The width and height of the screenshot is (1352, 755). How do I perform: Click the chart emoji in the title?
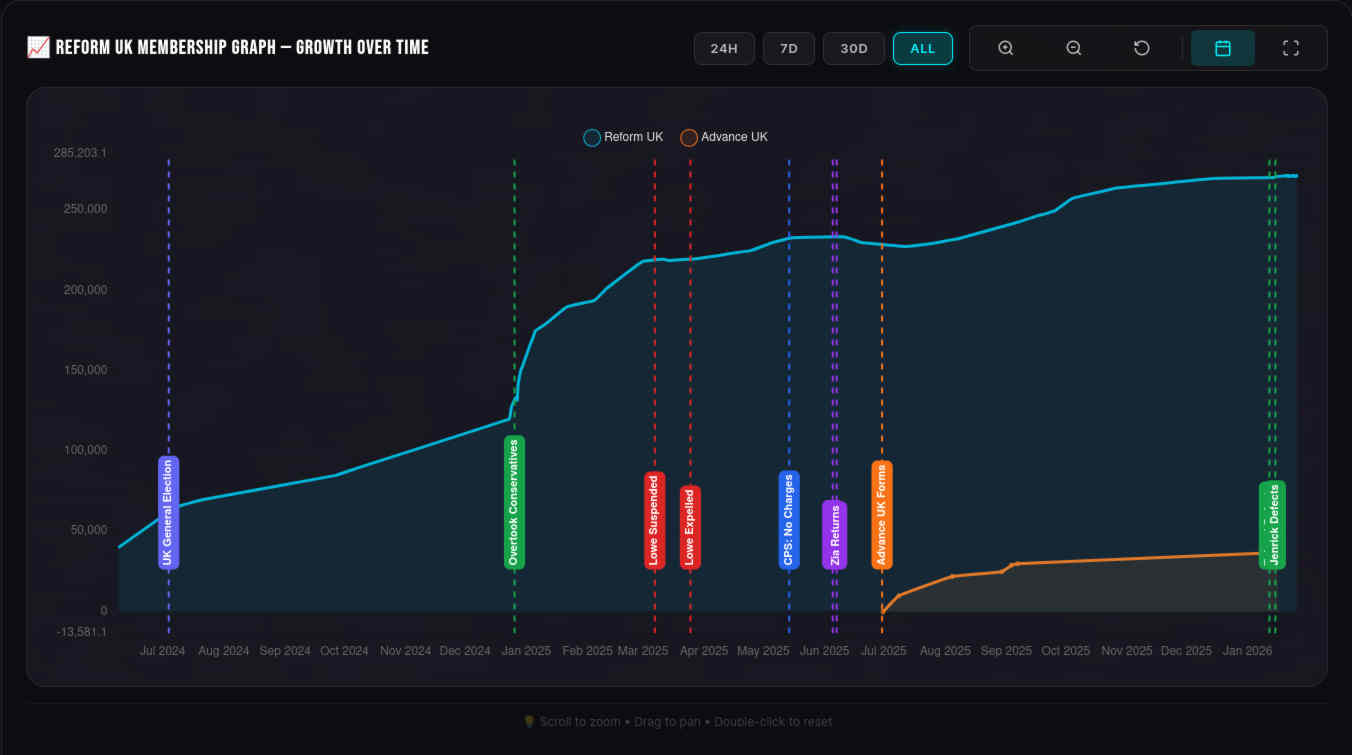[38, 47]
